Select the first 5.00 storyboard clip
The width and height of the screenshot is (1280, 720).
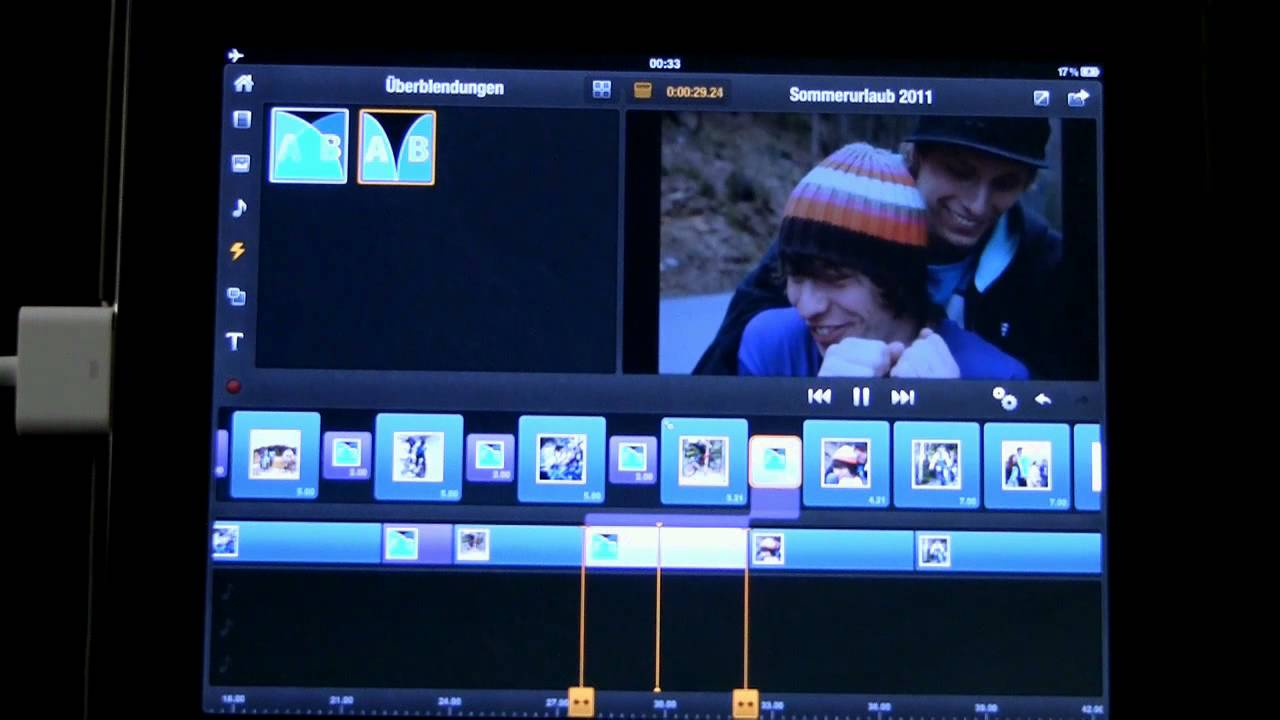(275, 456)
